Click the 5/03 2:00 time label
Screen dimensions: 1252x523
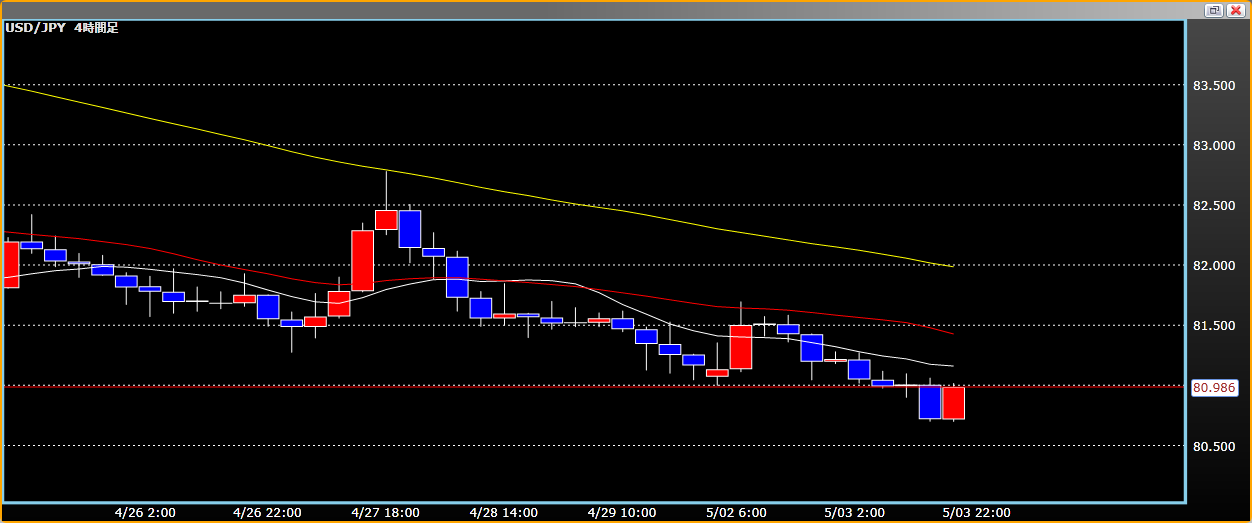click(855, 512)
